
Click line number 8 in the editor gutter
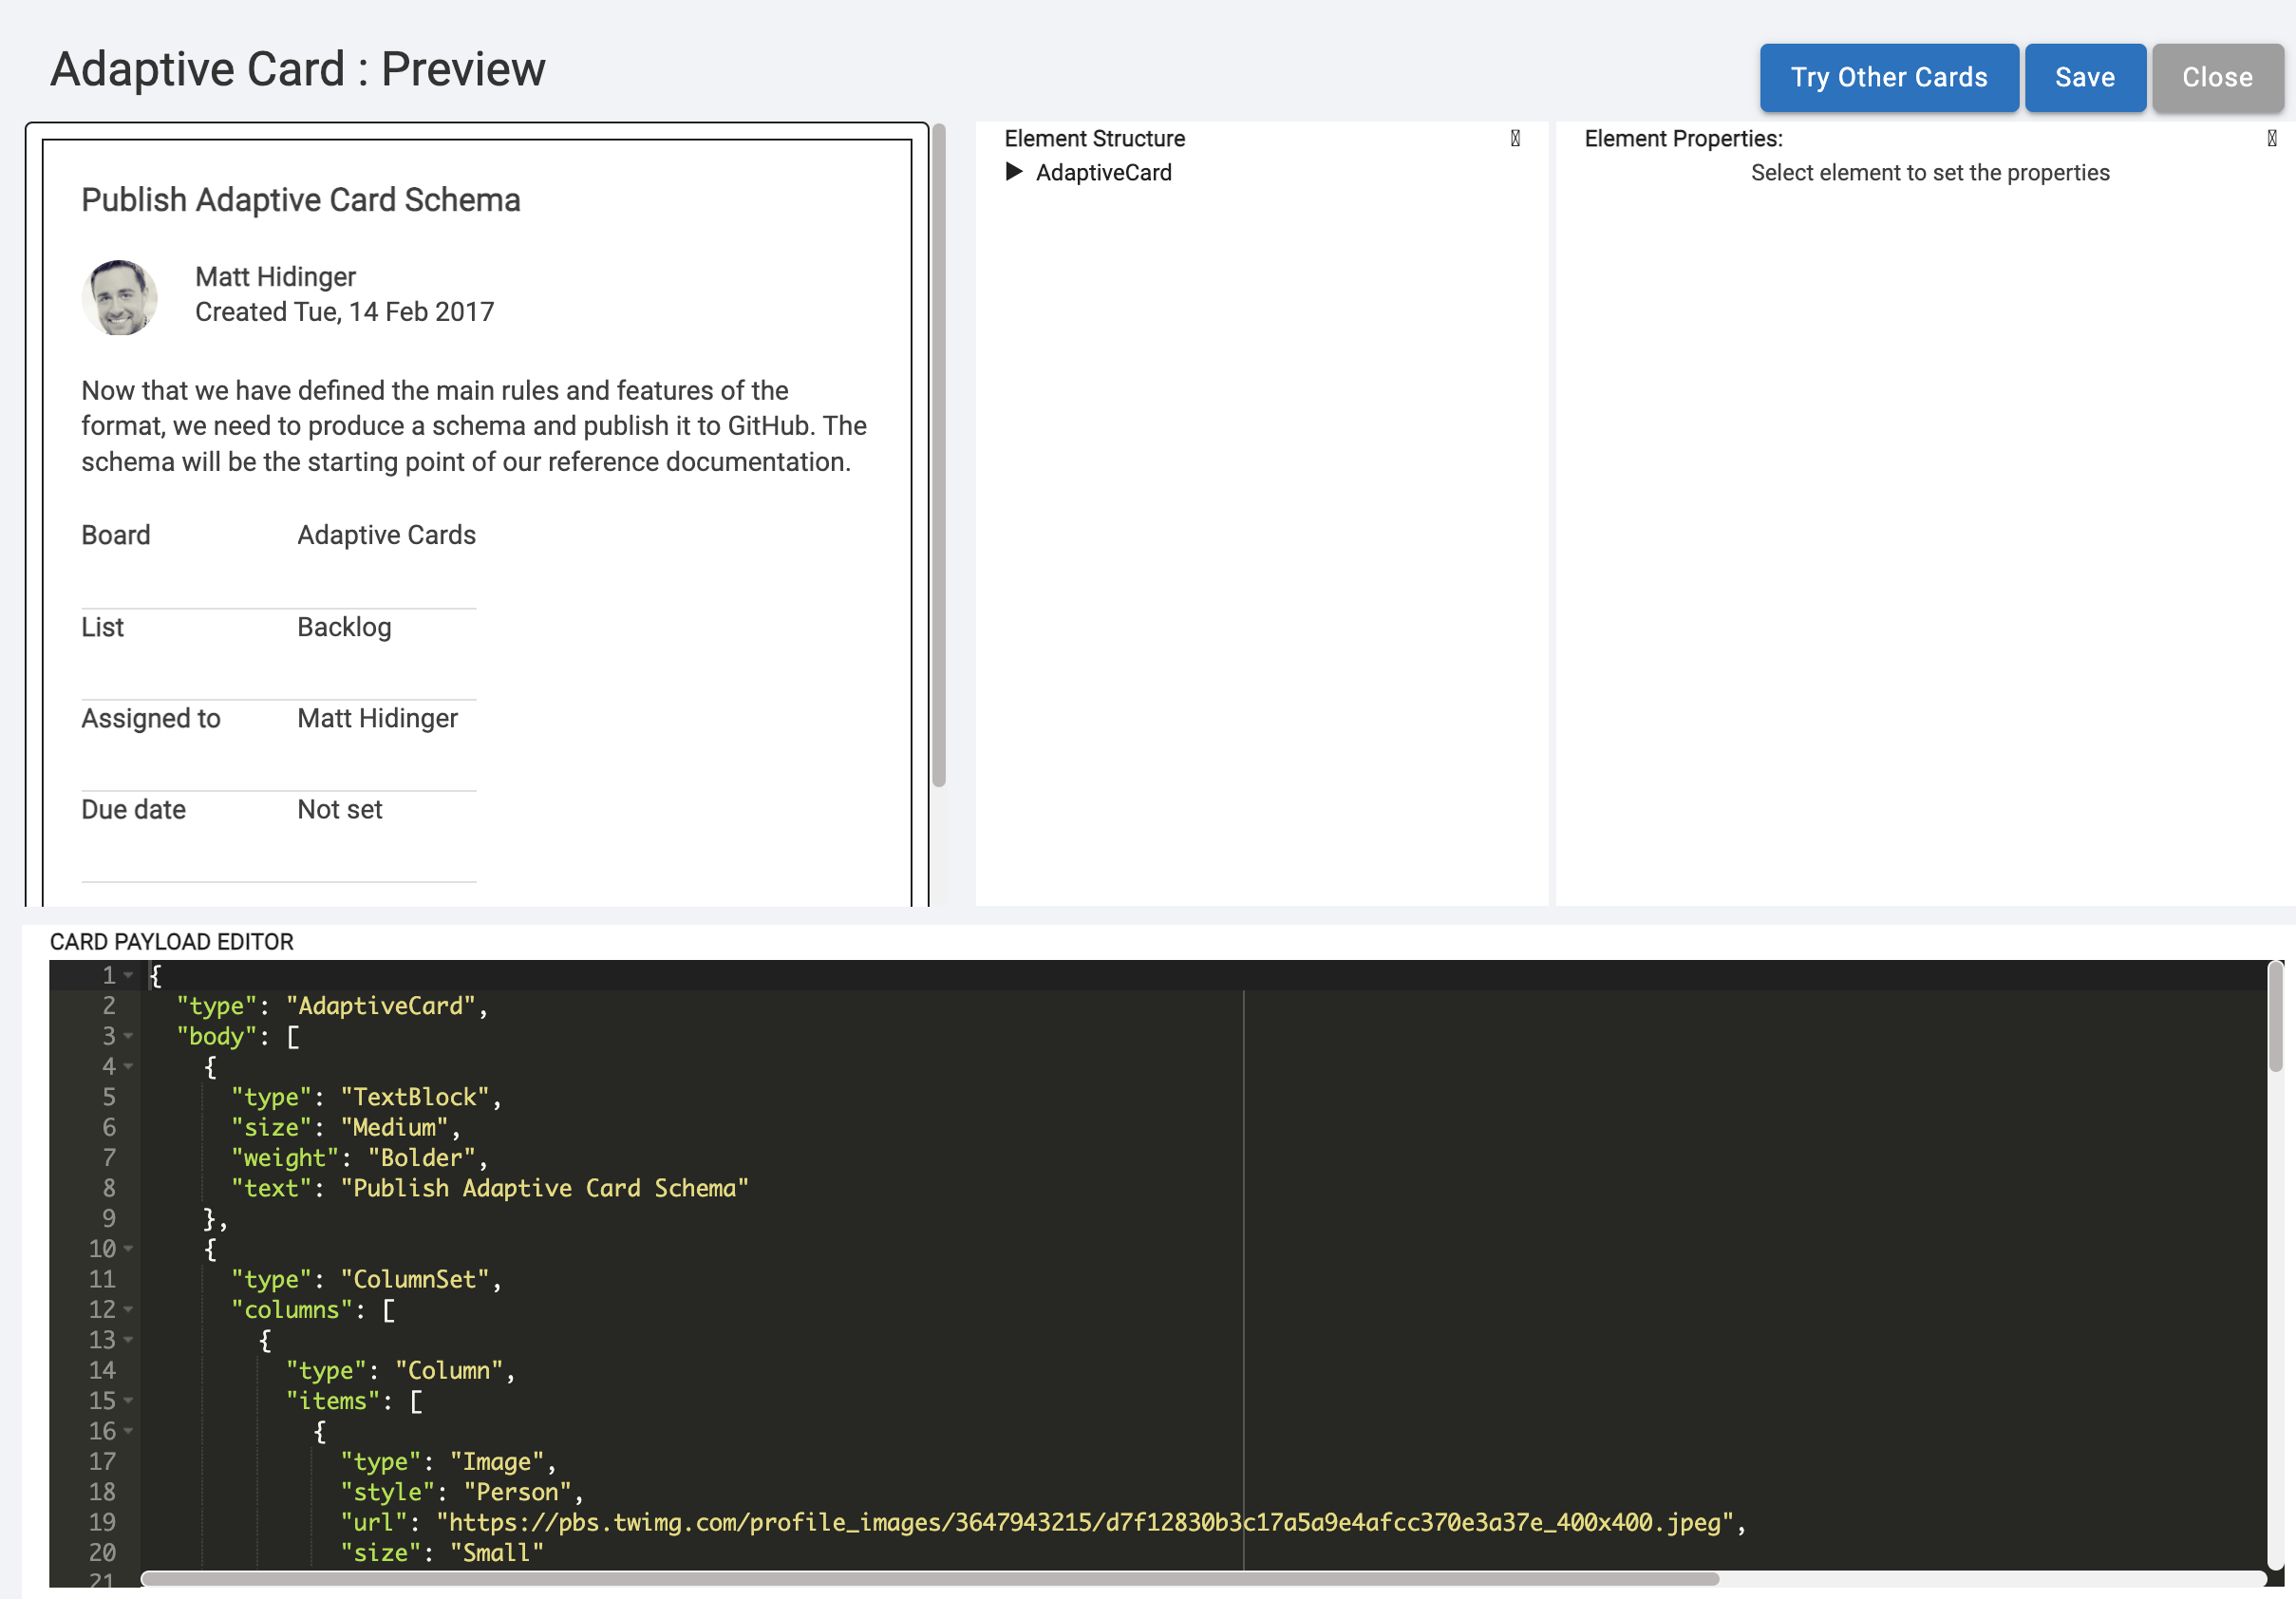108,1188
